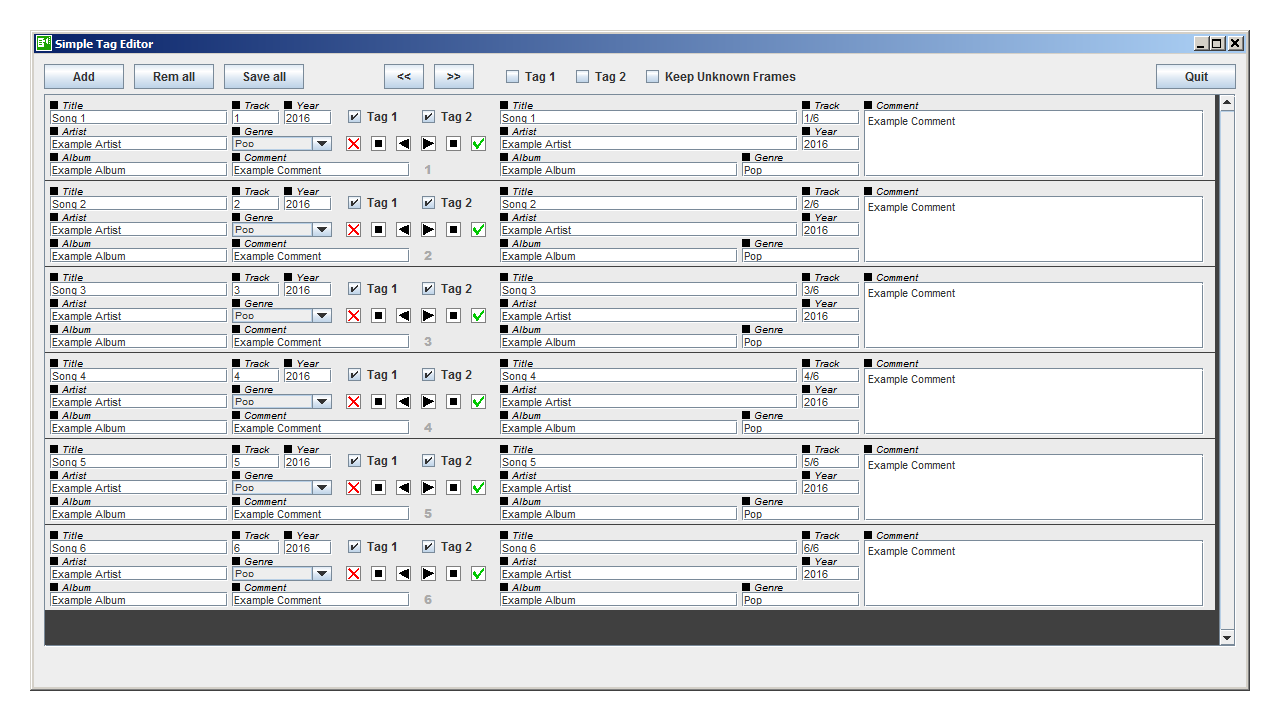Open the Genre dropdown for Song 3

(282, 316)
